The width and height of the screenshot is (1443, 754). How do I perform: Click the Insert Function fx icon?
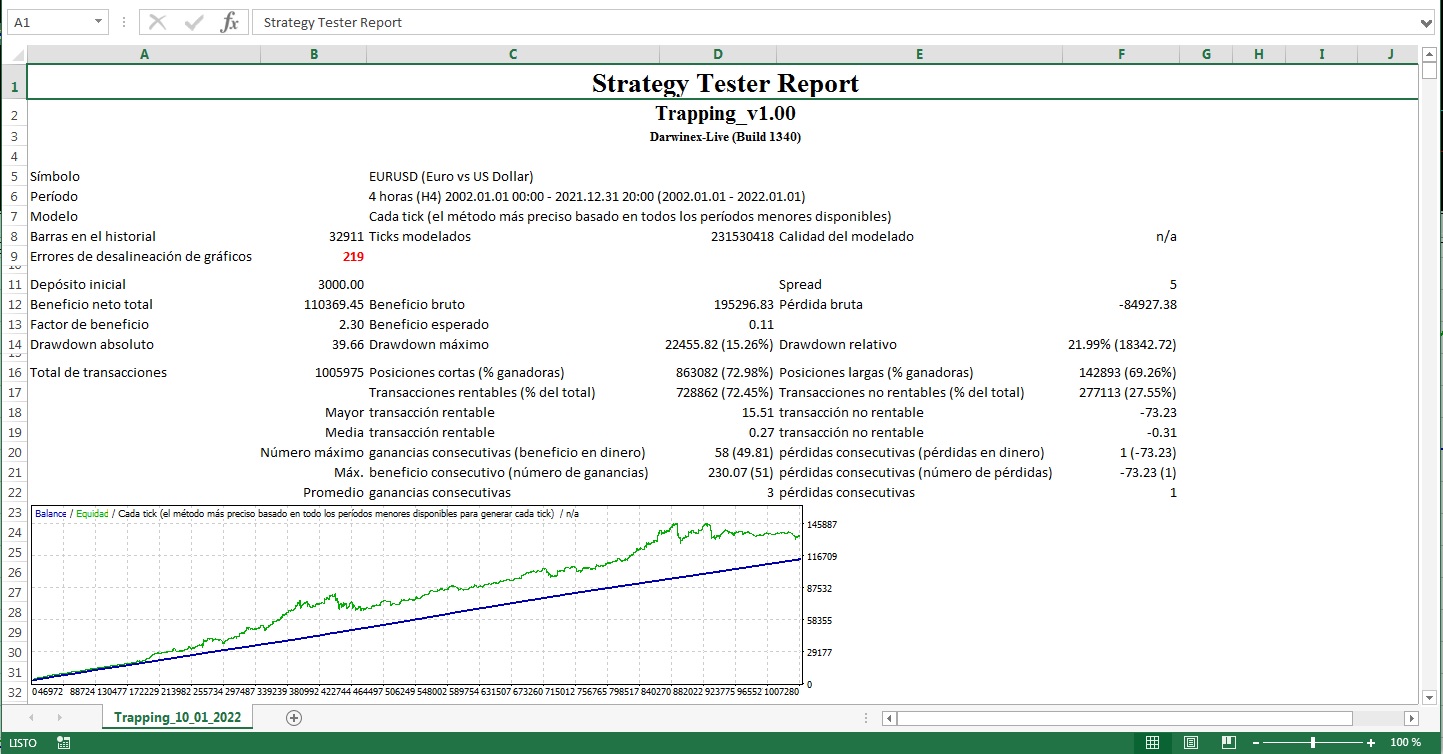point(229,22)
